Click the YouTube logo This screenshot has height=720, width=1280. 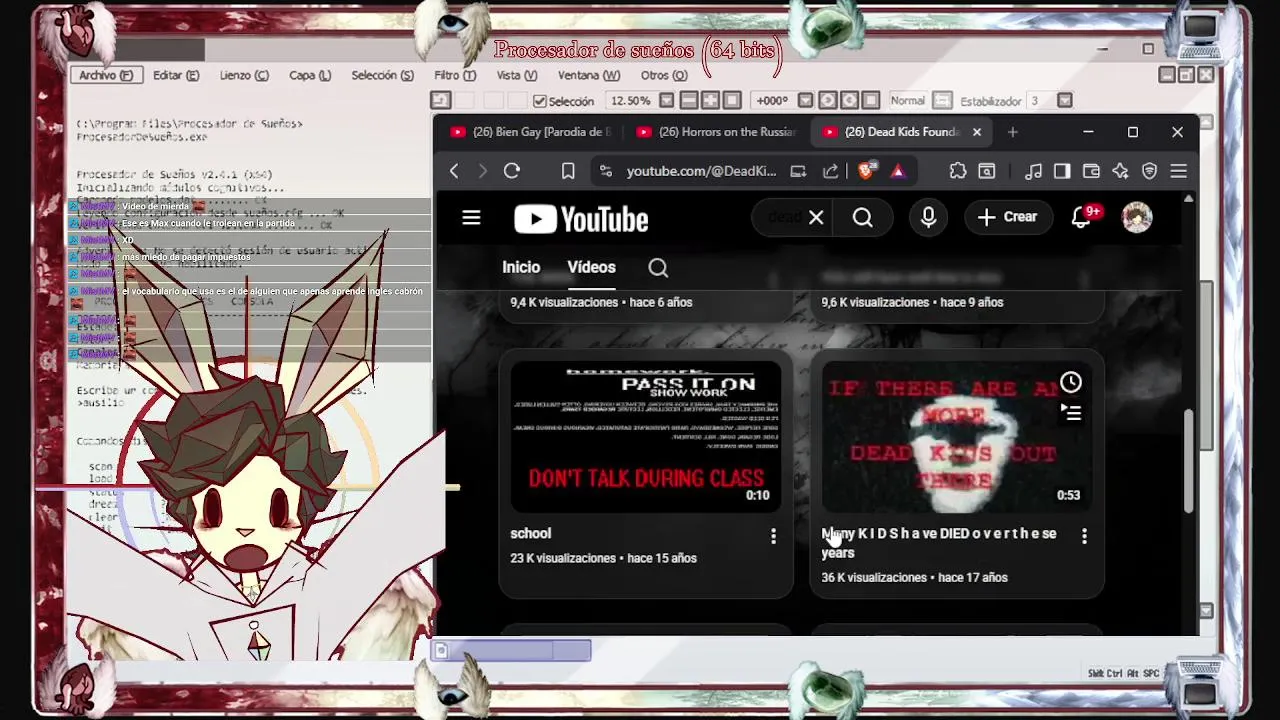(581, 219)
